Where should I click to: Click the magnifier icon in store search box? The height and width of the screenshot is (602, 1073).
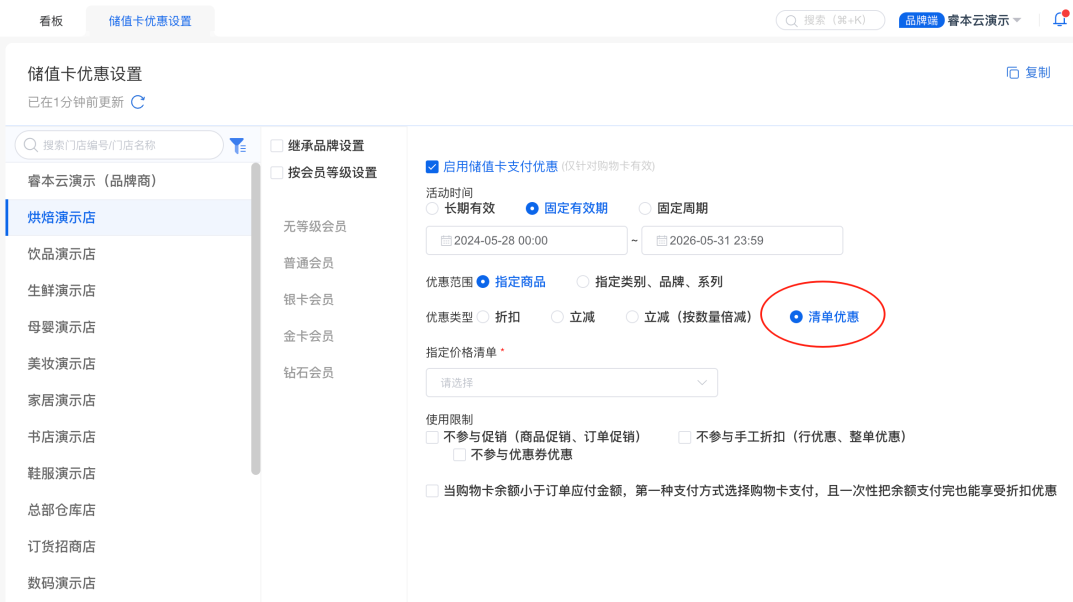coord(31,146)
